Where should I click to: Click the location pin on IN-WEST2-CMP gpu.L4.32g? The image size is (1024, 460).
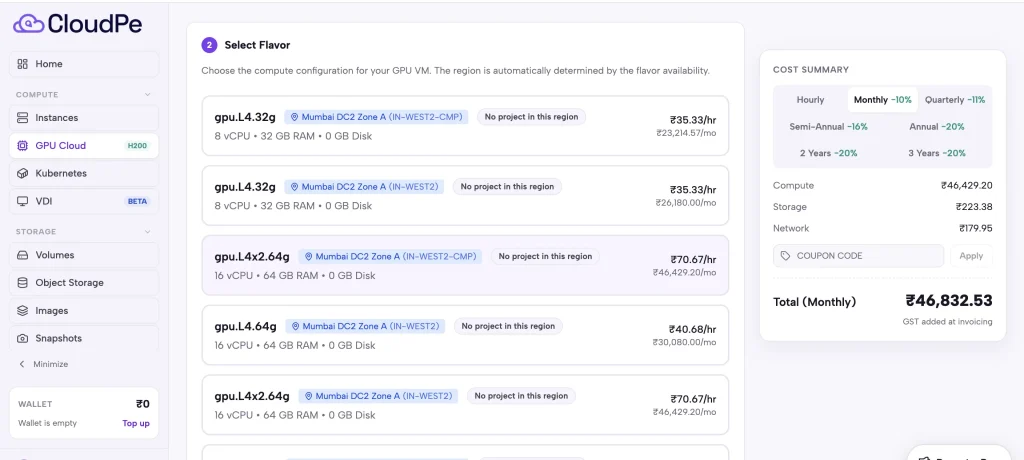pyautogui.click(x=294, y=117)
